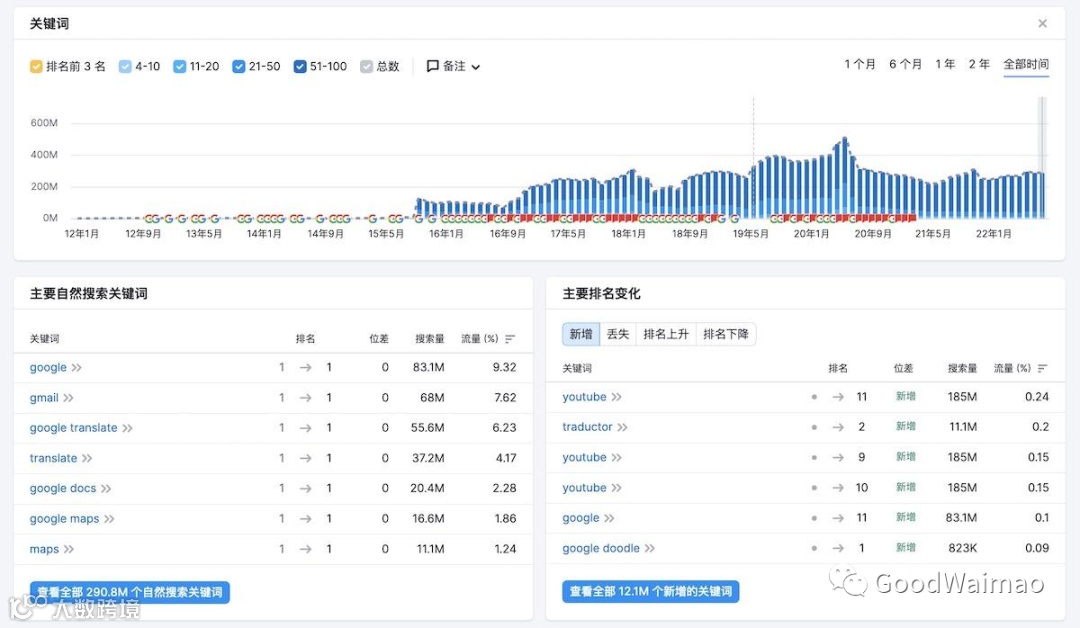Toggle the 51-100 ranking checkbox
This screenshot has height=628, width=1080.
300,67
